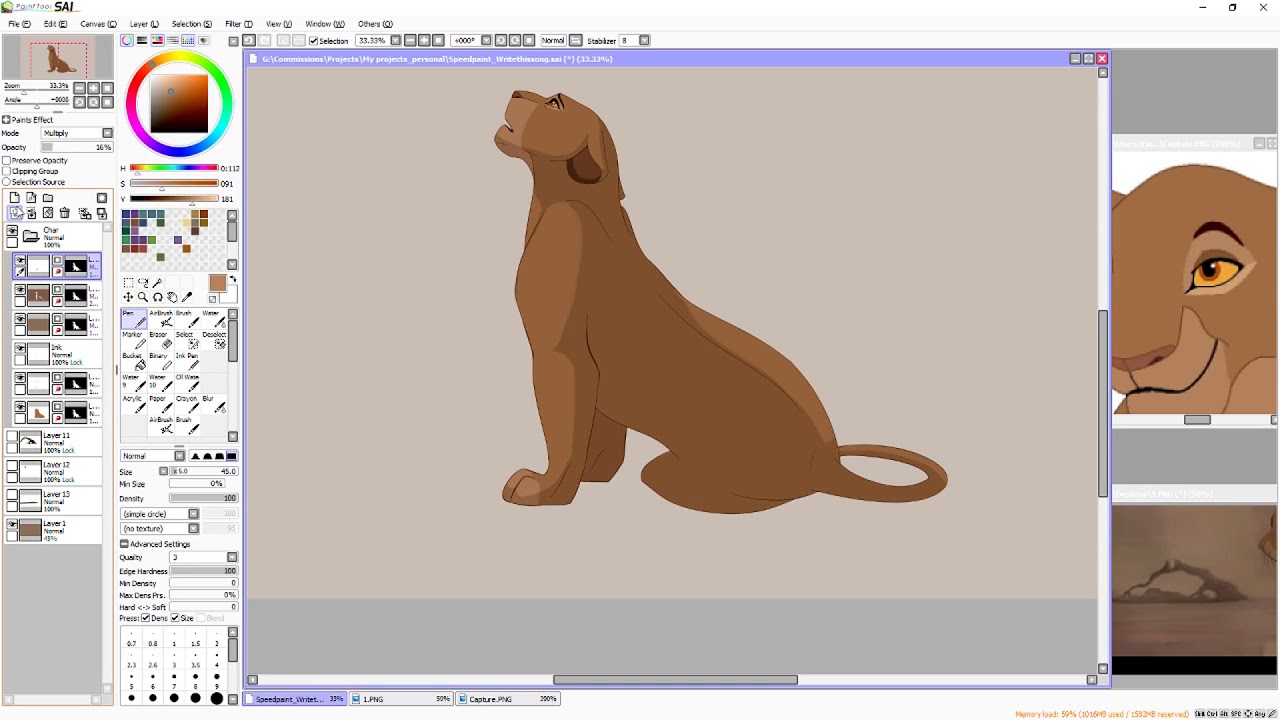Adjust the Hue slider

coord(174,168)
